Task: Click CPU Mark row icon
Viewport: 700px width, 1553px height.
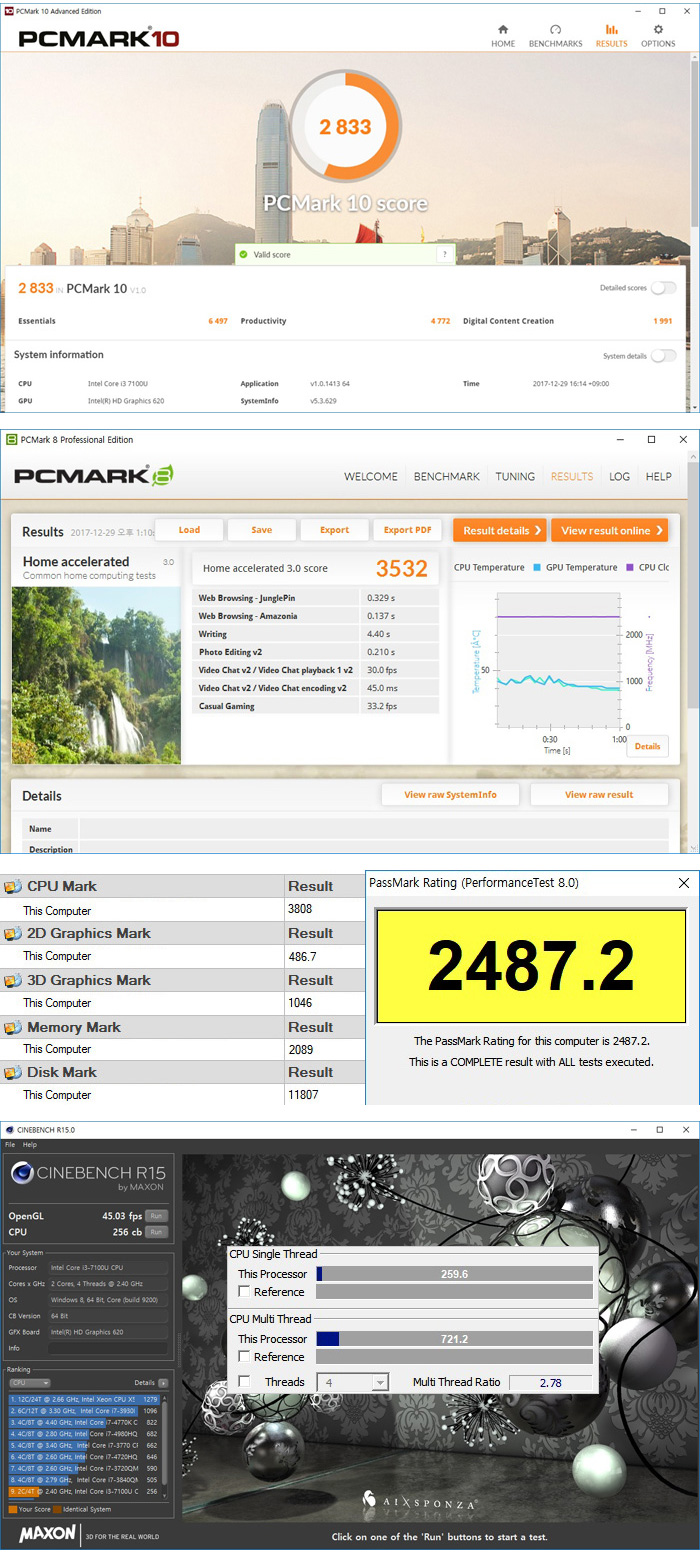Action: click(12, 887)
